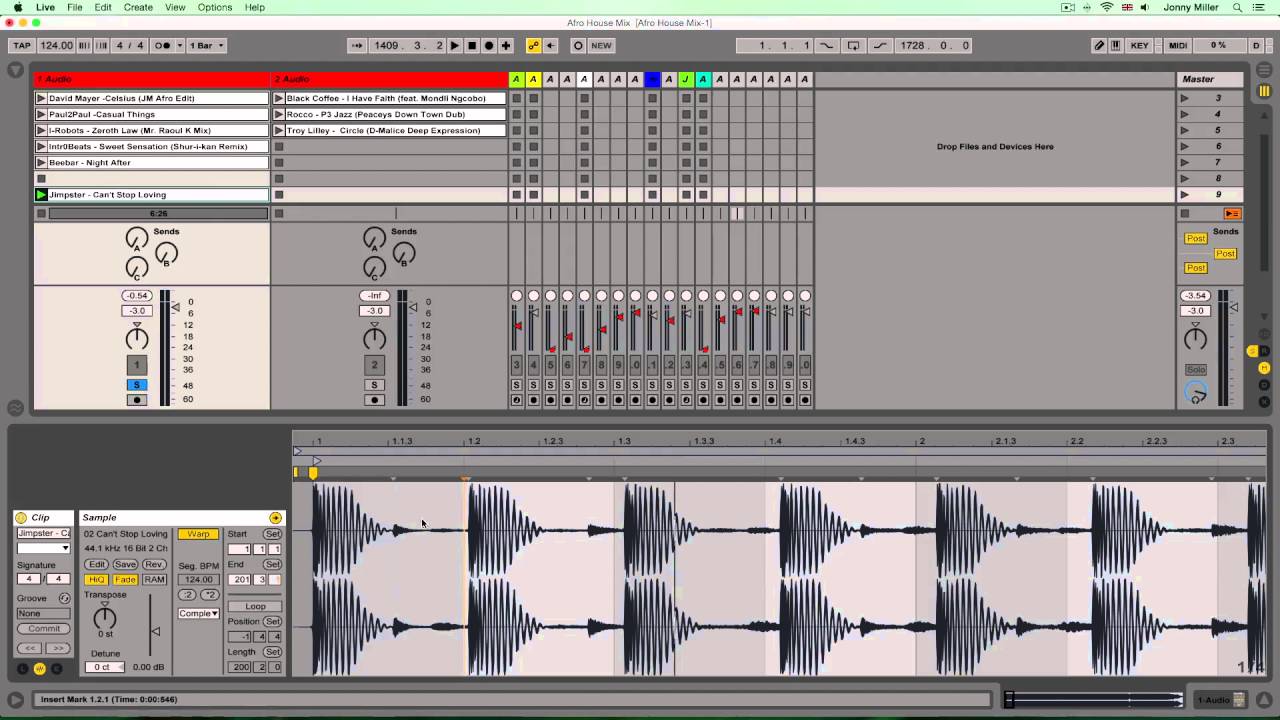Viewport: 1280px width, 720px height.
Task: Click the transport Play button
Action: point(455,45)
